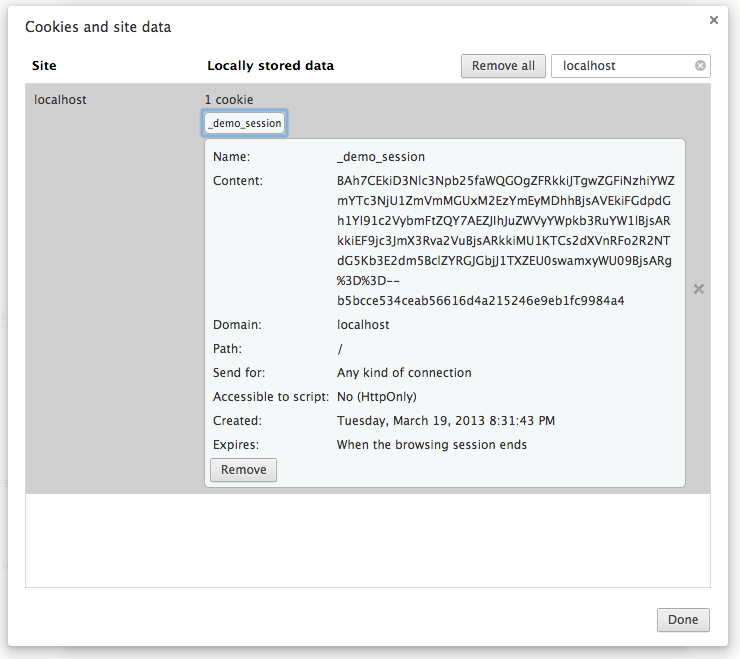740x659 pixels.
Task: Close the Cookies and site data dialog
Action: [x=714, y=20]
